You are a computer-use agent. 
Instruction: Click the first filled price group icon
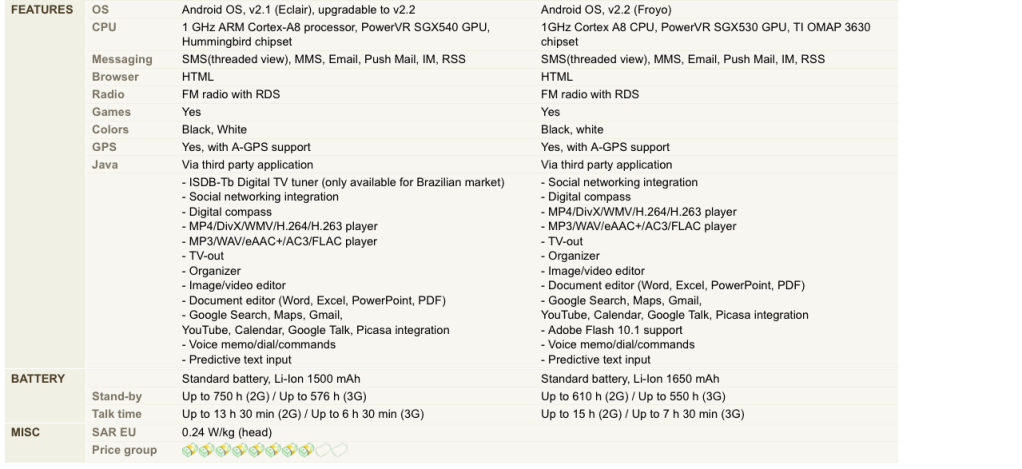coord(189,450)
